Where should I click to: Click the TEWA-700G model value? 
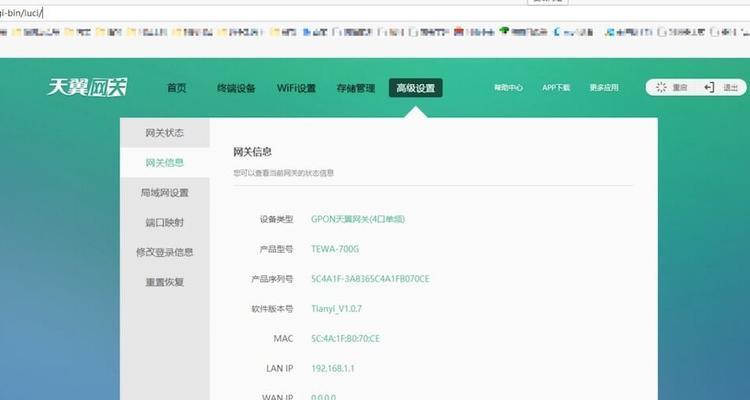pos(335,249)
